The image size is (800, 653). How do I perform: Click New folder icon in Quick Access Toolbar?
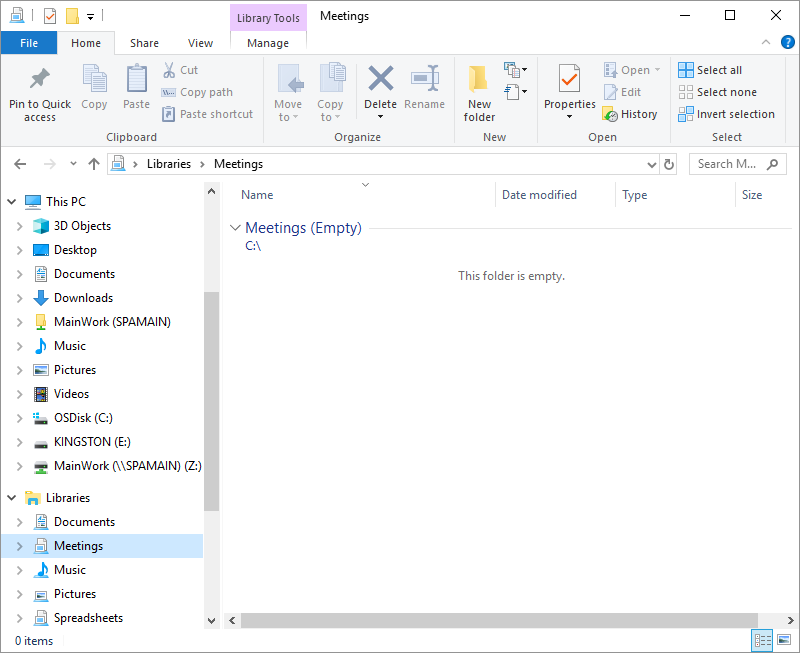point(72,16)
